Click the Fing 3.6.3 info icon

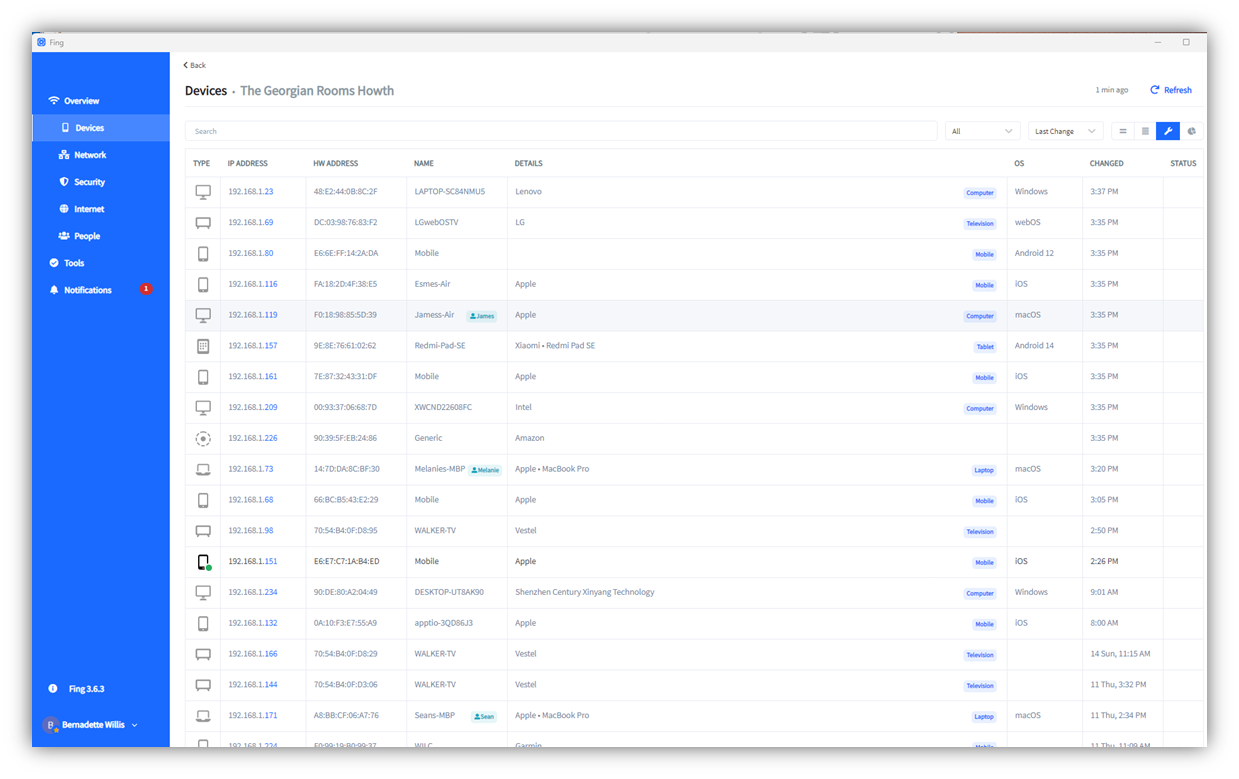point(53,689)
